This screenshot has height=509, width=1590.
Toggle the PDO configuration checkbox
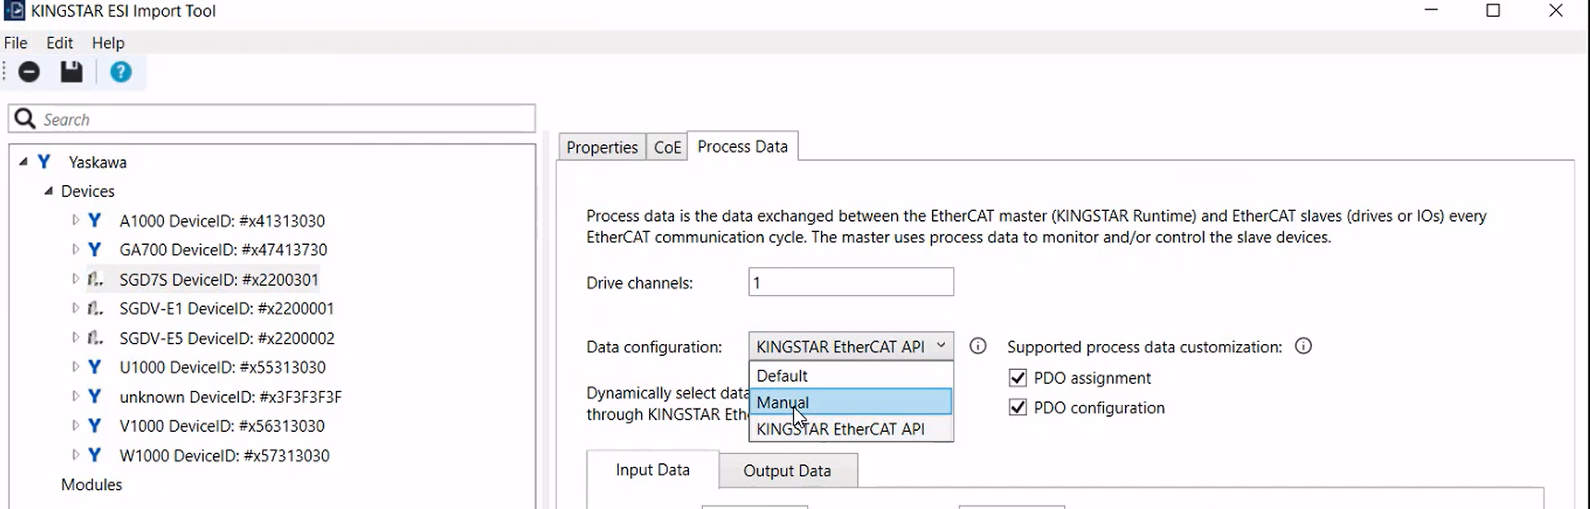coord(1018,408)
